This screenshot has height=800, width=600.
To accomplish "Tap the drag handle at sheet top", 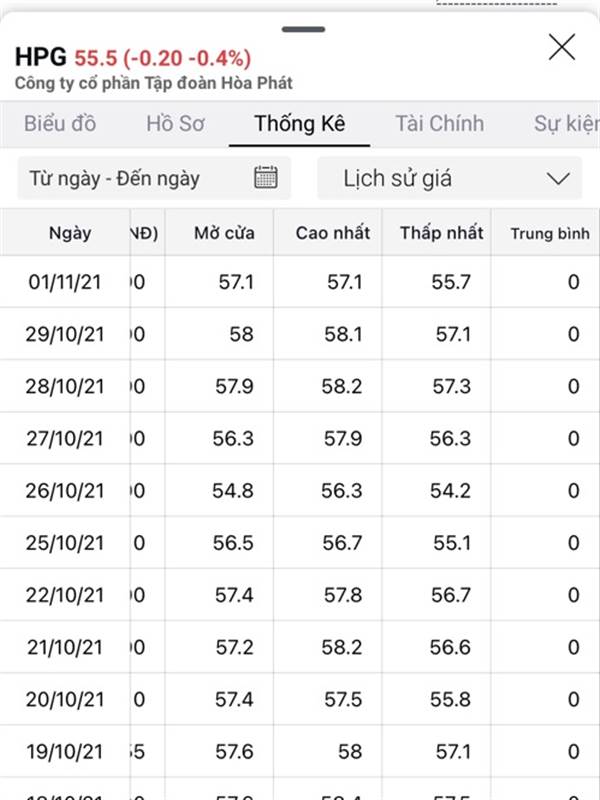I will [x=303, y=29].
